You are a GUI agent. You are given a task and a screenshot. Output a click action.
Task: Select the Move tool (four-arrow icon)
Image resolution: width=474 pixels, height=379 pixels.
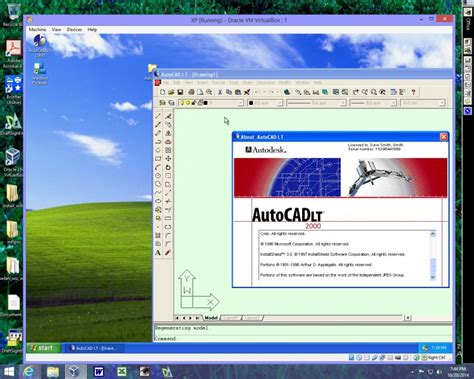[168, 159]
